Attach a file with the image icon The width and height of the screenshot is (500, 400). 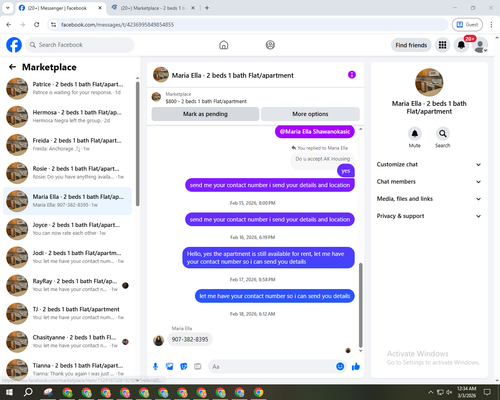click(170, 367)
